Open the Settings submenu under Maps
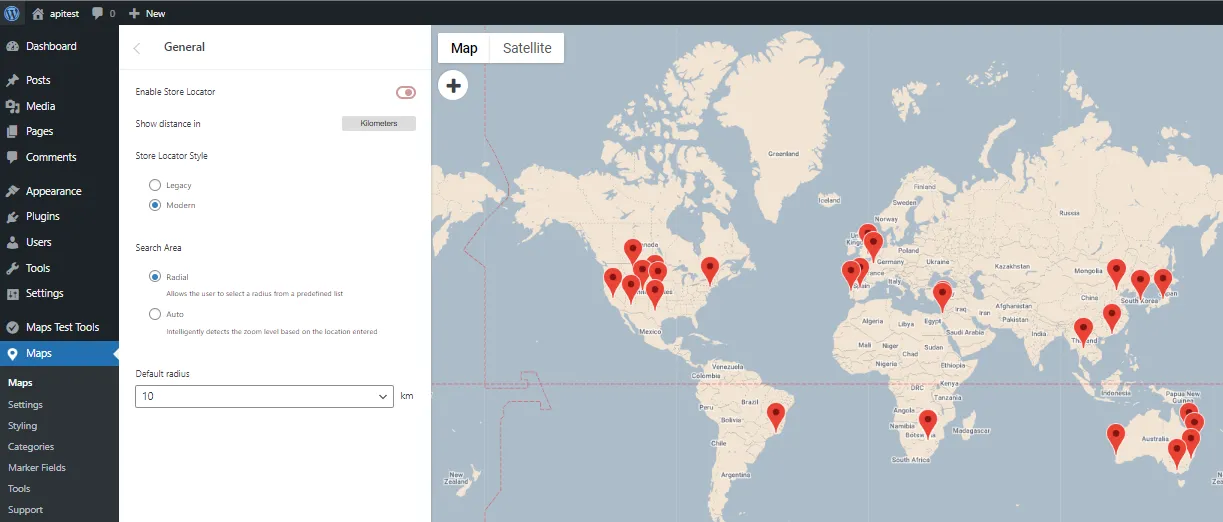Image resolution: width=1223 pixels, height=522 pixels. (x=25, y=405)
